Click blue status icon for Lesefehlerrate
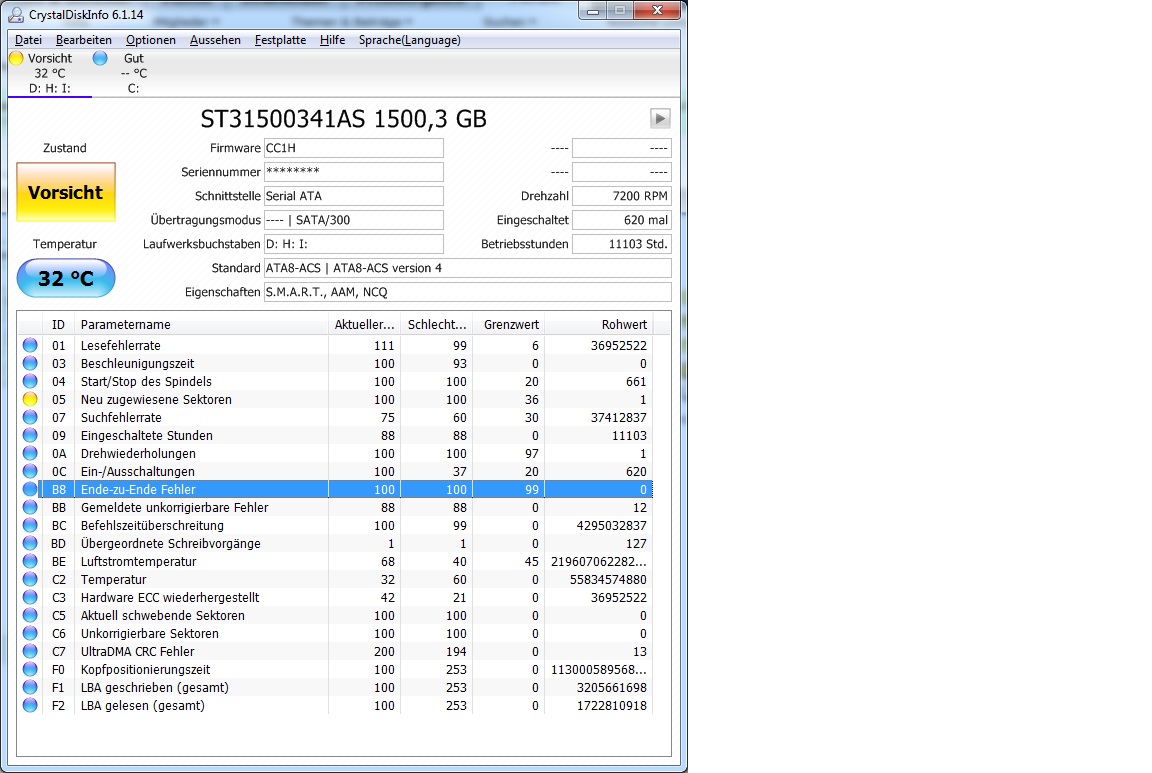Viewport: 1152px width, 773px height. 30,345
